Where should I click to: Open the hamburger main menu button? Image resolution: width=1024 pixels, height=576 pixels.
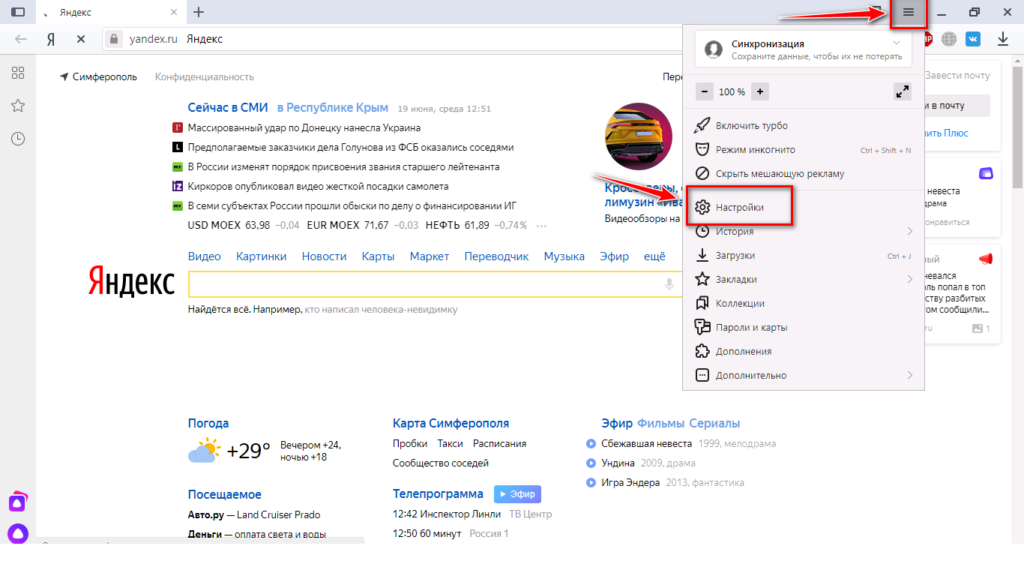point(908,12)
